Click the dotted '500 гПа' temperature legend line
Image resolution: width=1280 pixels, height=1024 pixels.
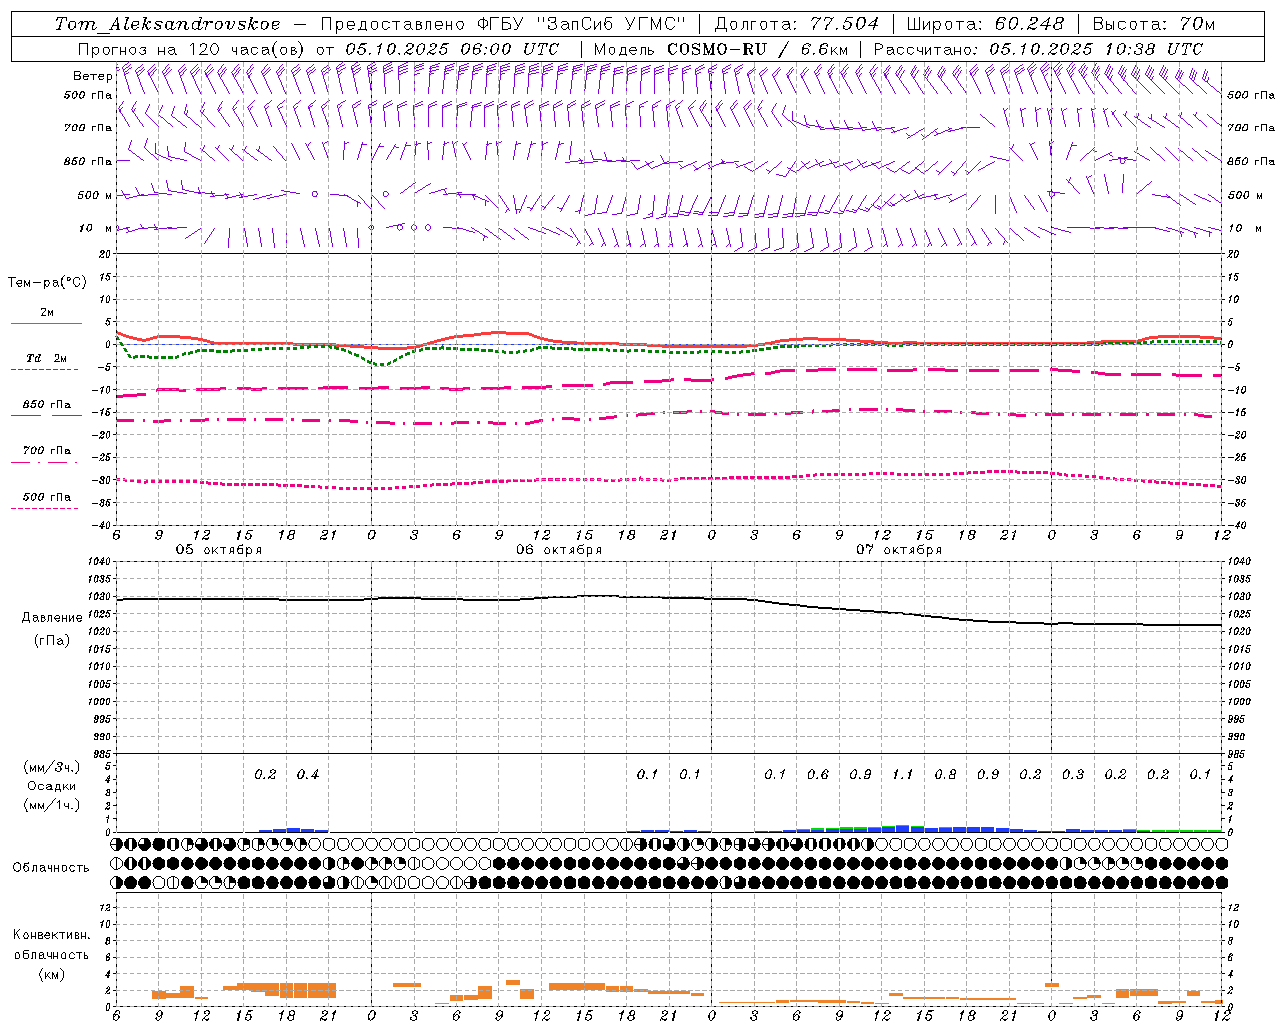pyautogui.click(x=44, y=508)
